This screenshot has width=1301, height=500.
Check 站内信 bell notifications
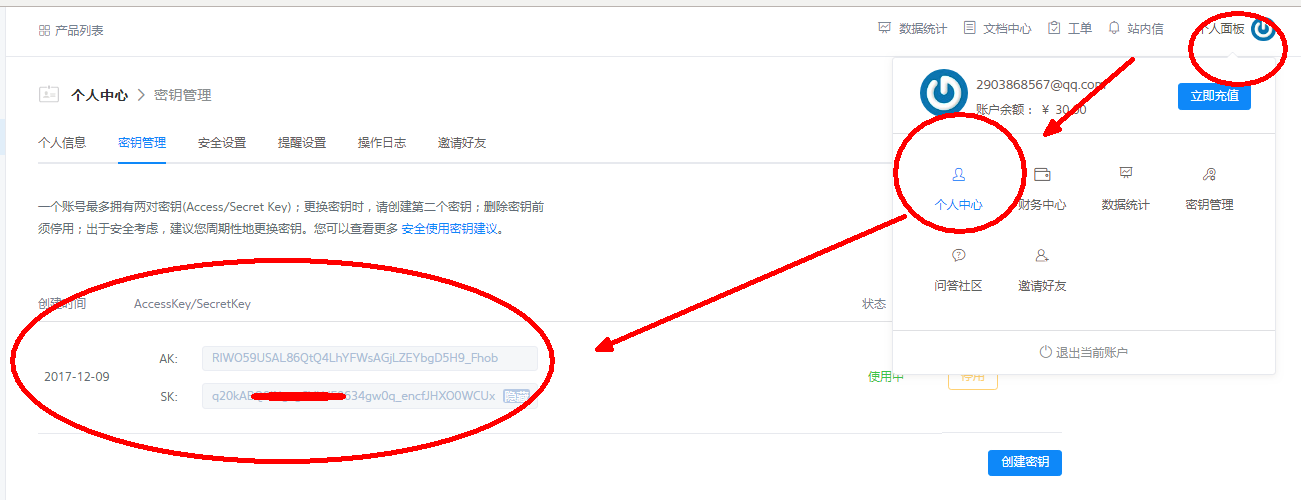tap(1135, 29)
